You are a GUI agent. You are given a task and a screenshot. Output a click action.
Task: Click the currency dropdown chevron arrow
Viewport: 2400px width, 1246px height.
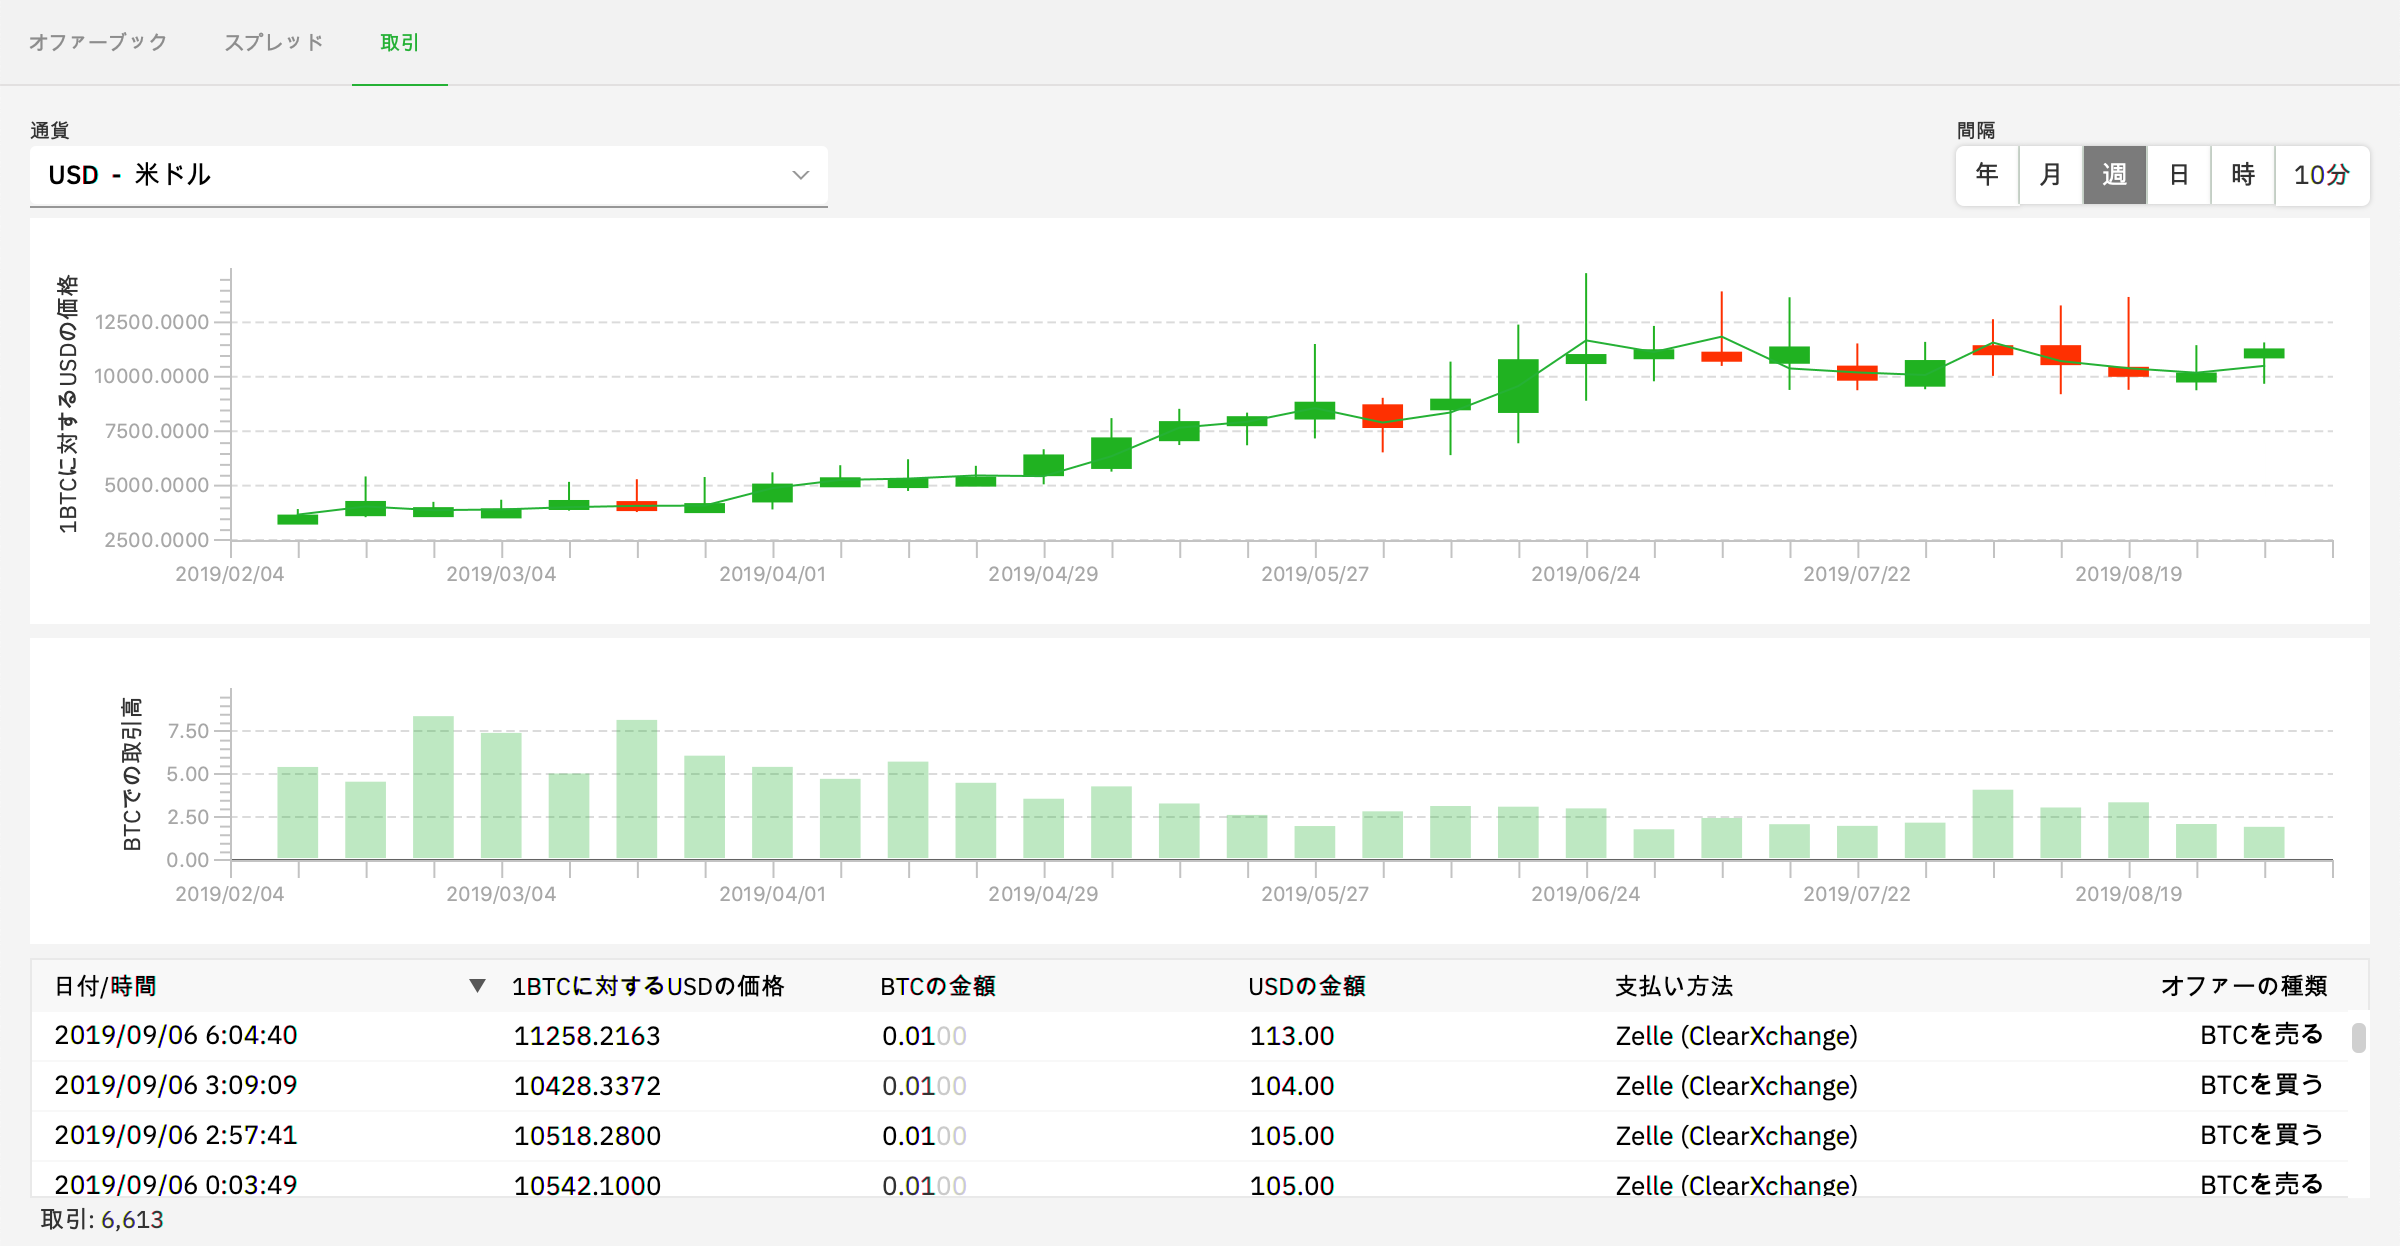[800, 175]
